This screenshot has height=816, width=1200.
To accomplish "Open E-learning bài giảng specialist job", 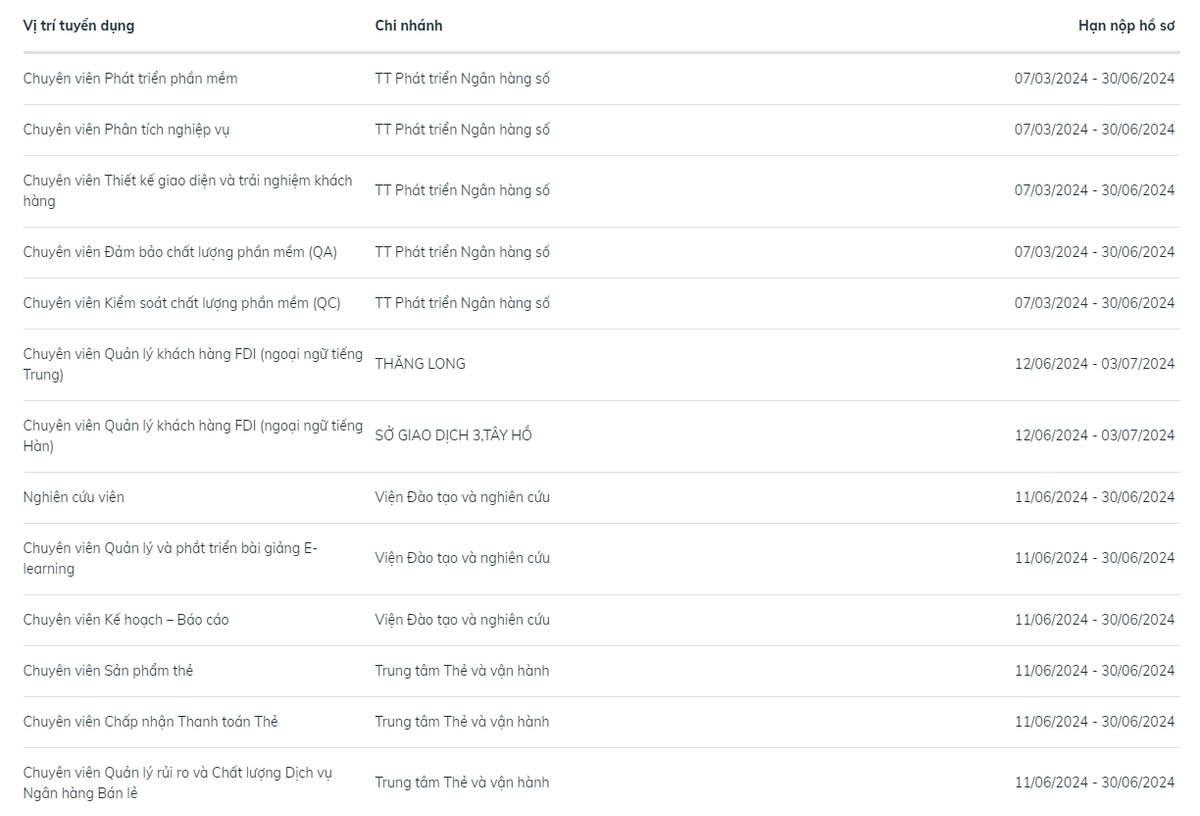I will point(170,558).
